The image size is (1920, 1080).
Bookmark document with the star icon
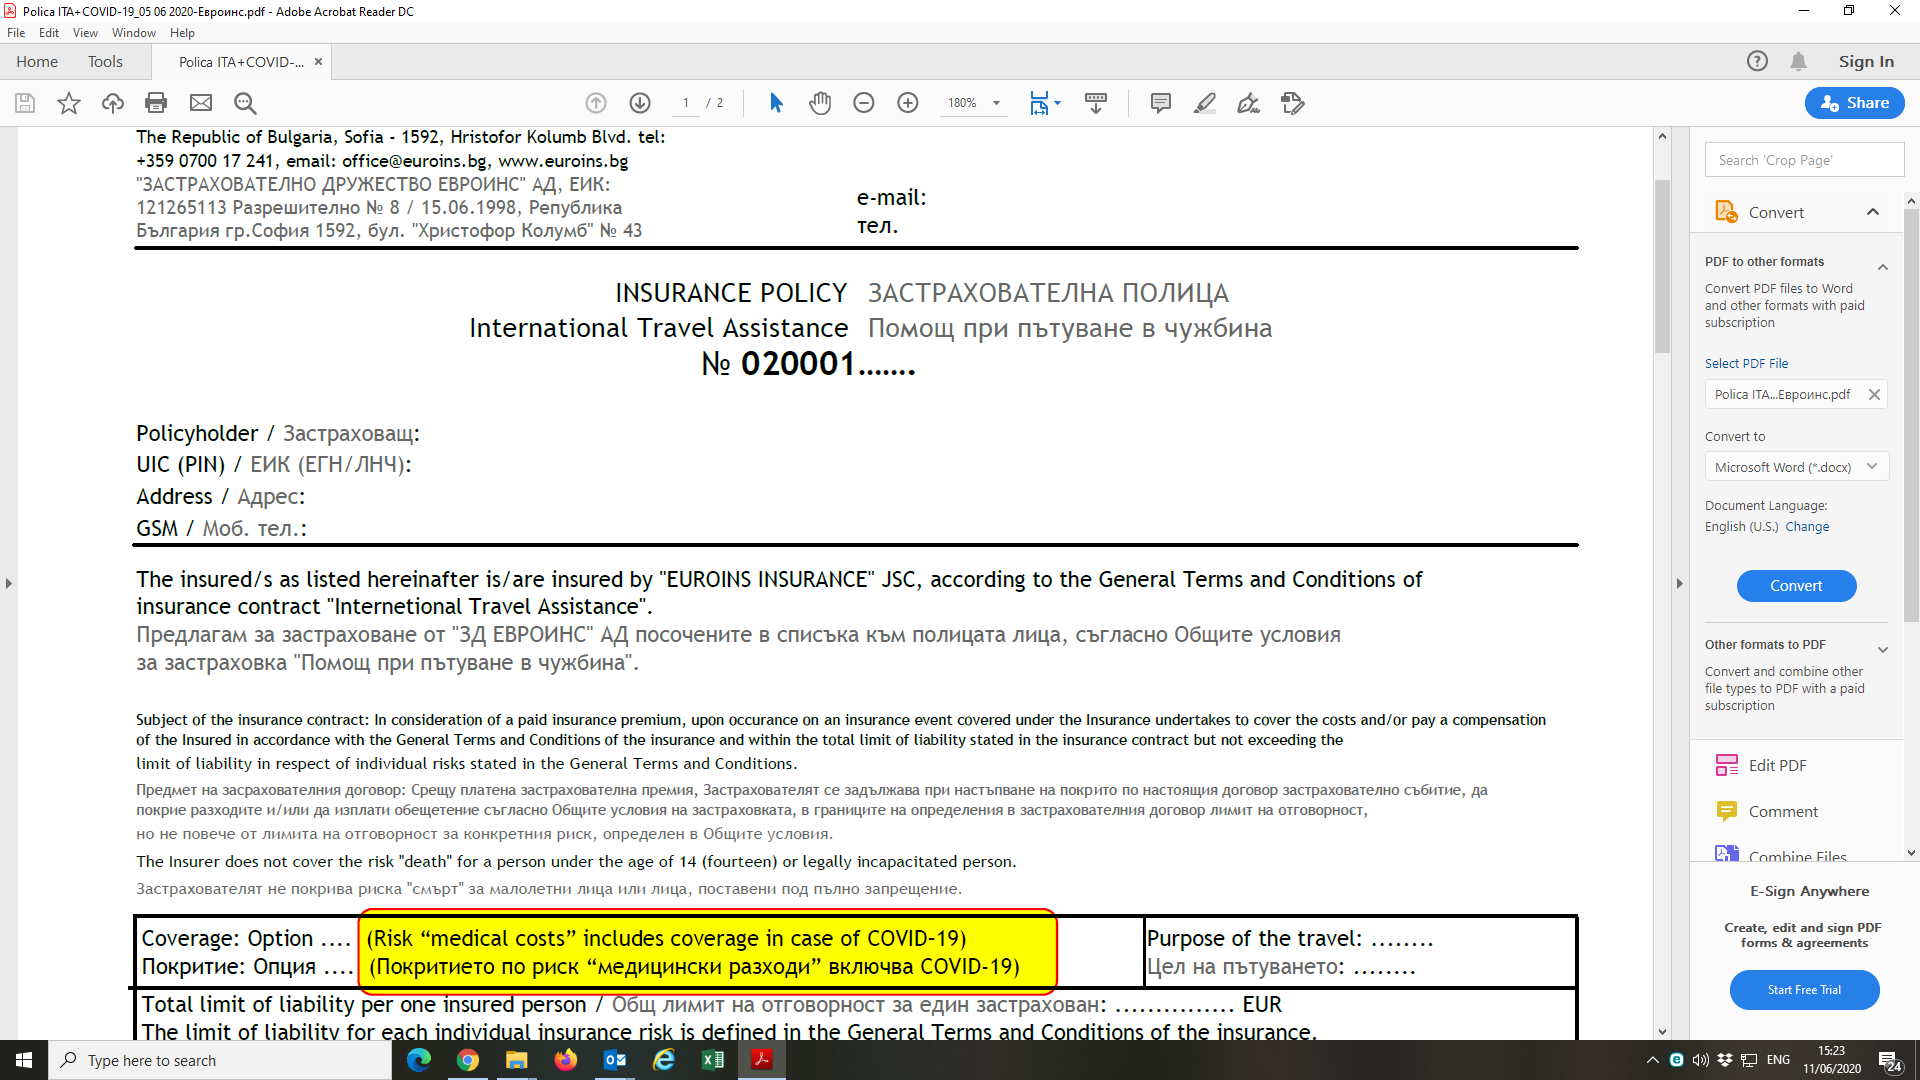[69, 103]
